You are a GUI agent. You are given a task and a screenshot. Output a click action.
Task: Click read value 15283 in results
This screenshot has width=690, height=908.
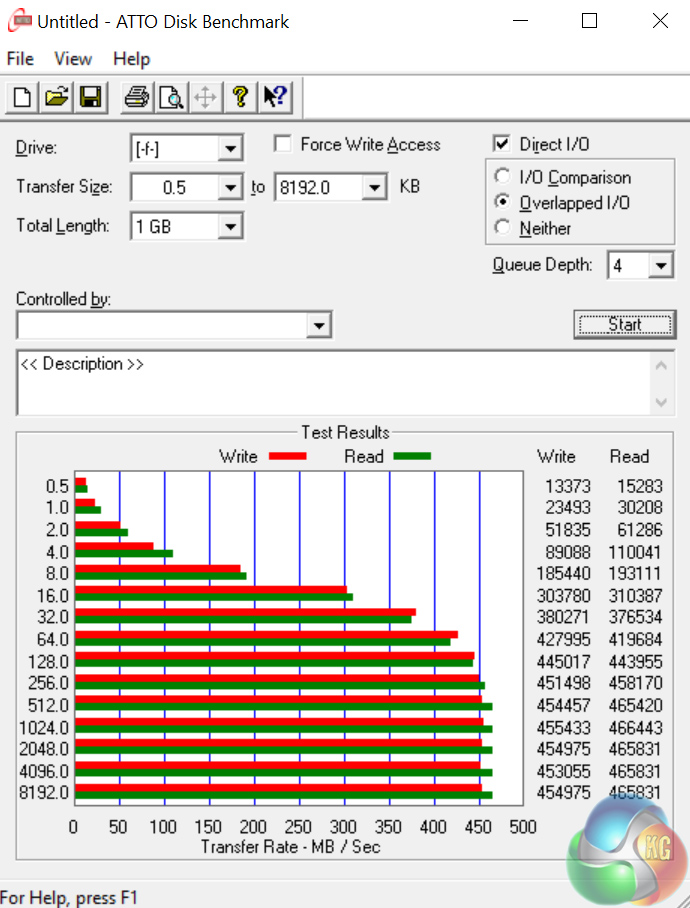pyautogui.click(x=640, y=486)
